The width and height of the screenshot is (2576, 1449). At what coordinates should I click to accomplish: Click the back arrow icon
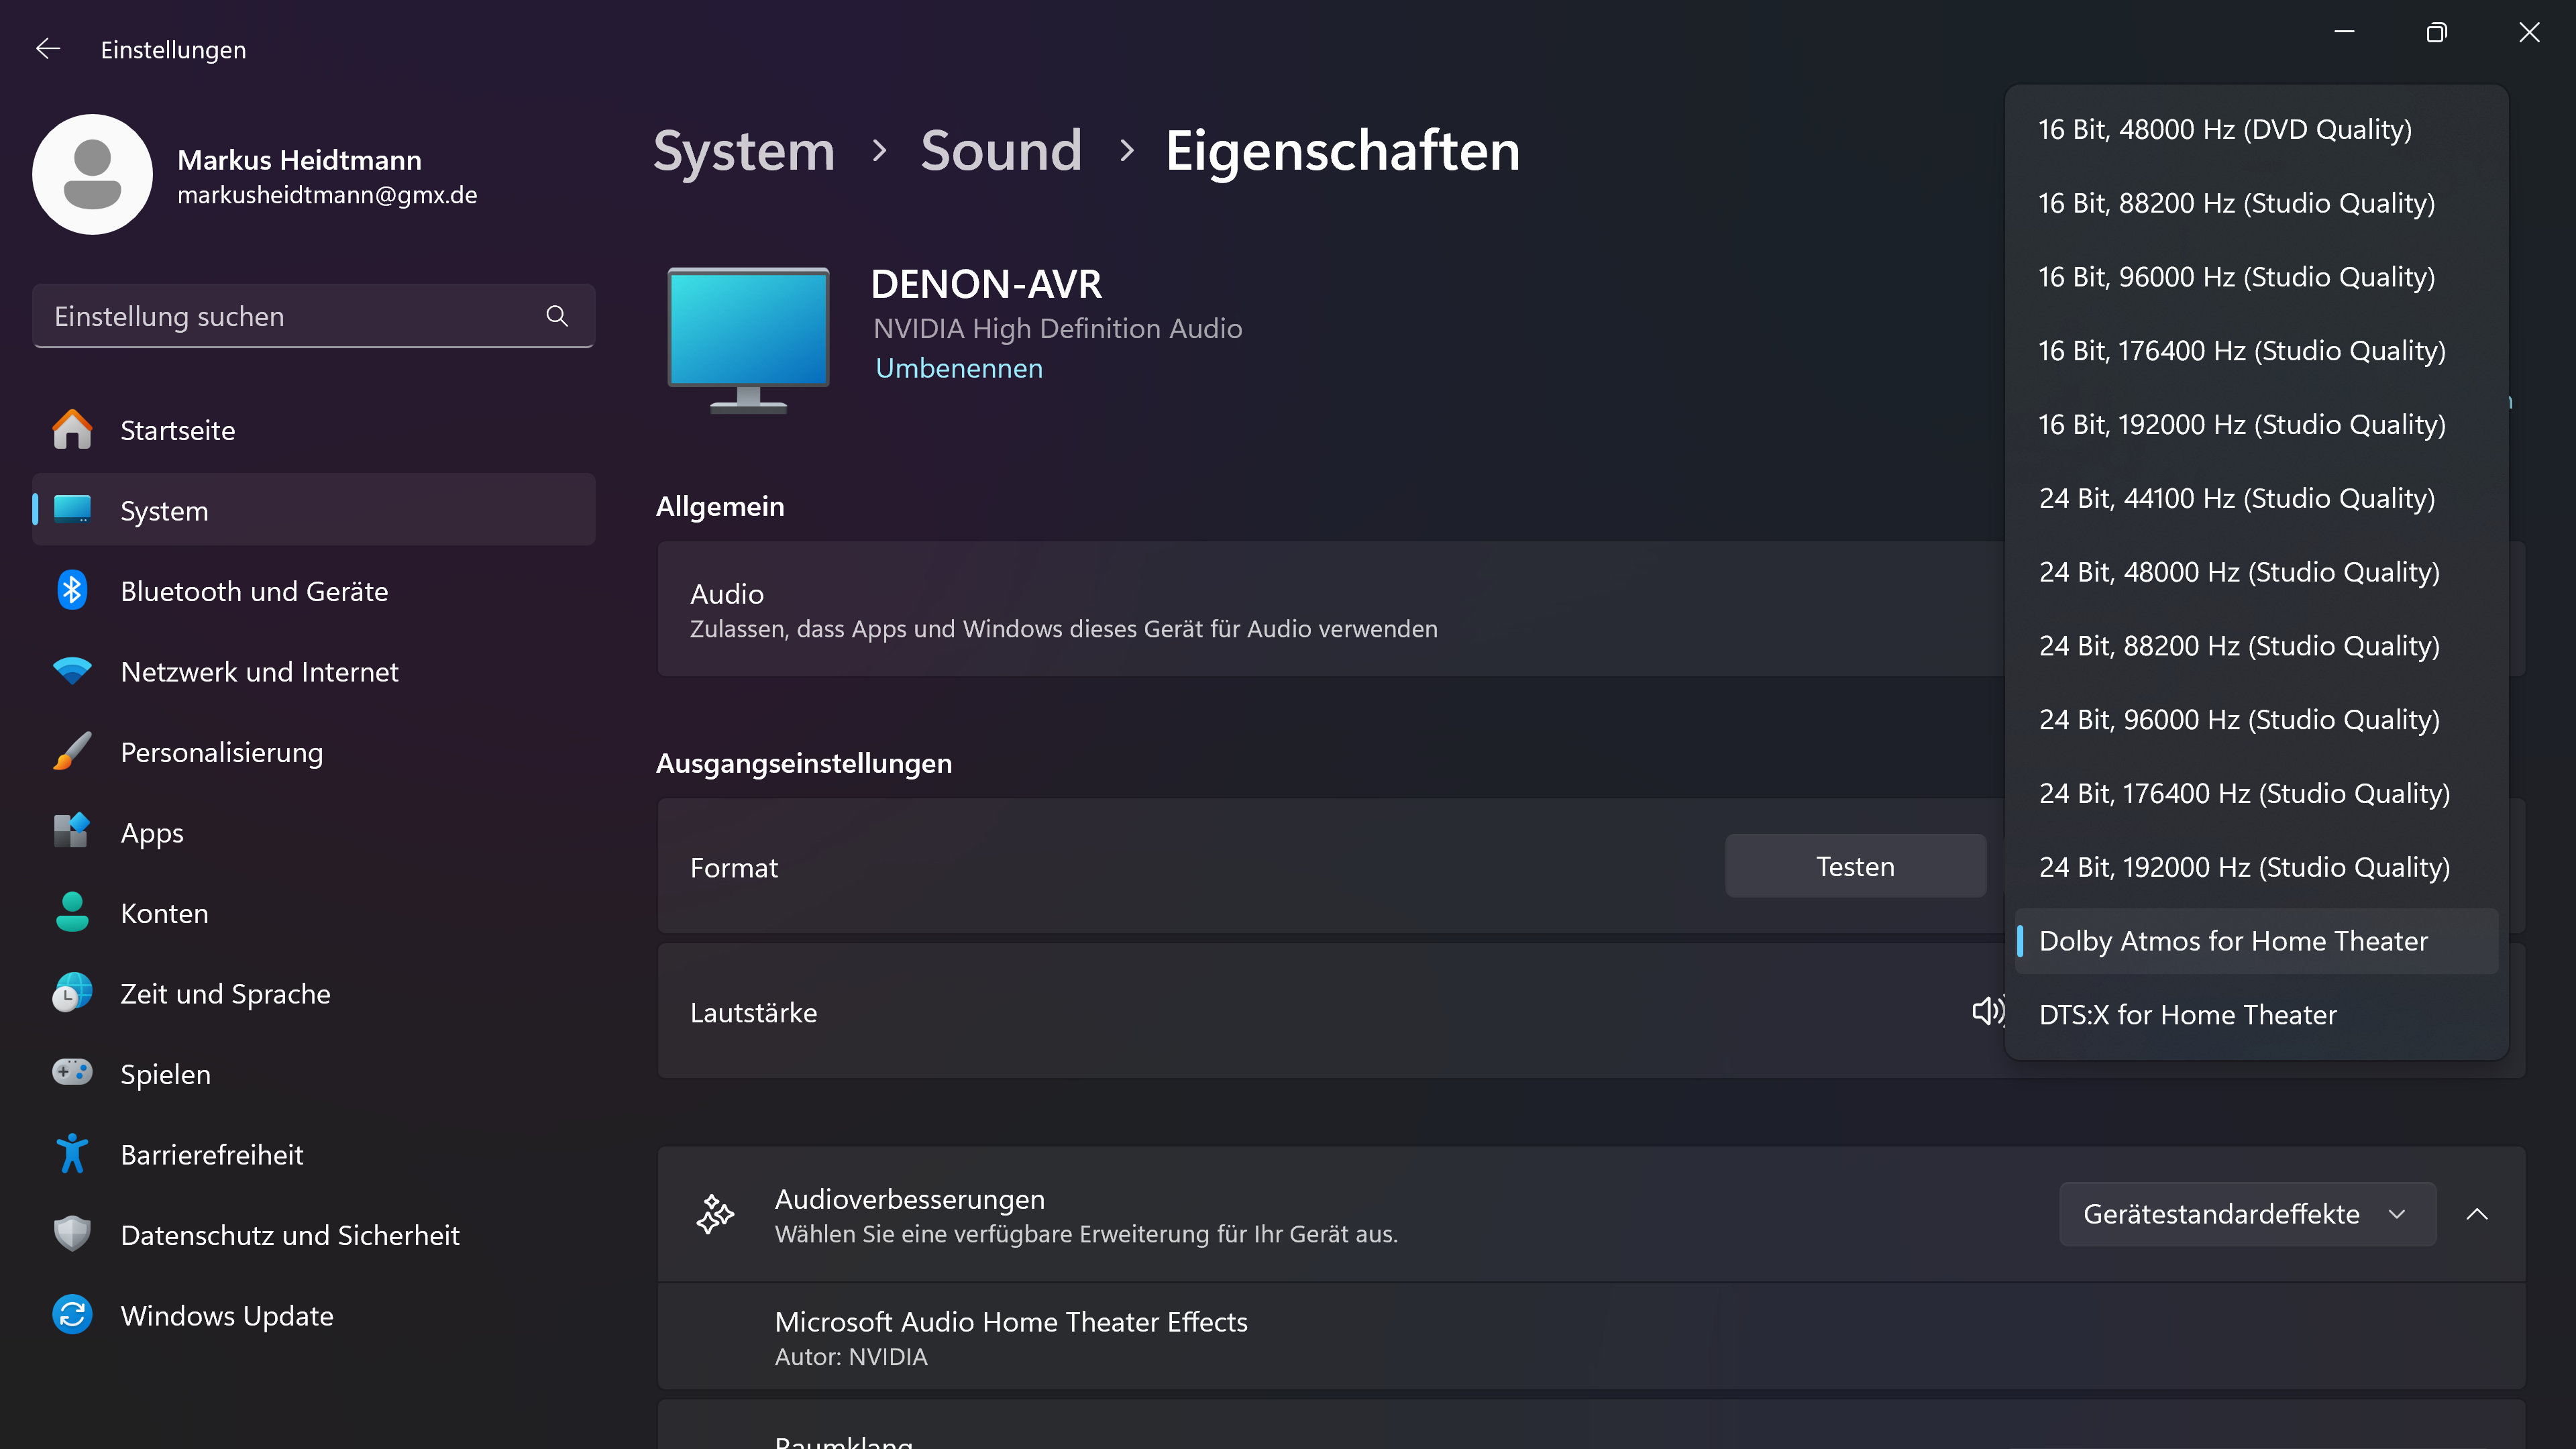click(48, 49)
